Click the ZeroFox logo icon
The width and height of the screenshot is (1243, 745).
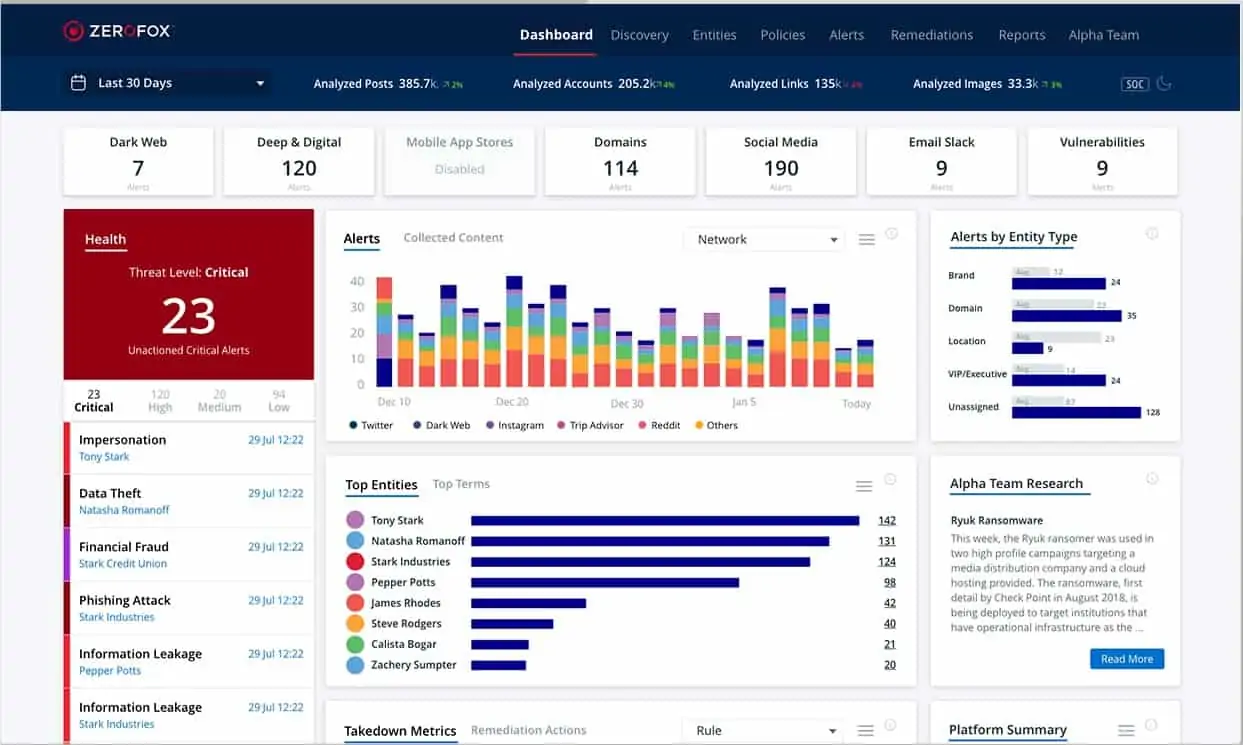pos(73,32)
